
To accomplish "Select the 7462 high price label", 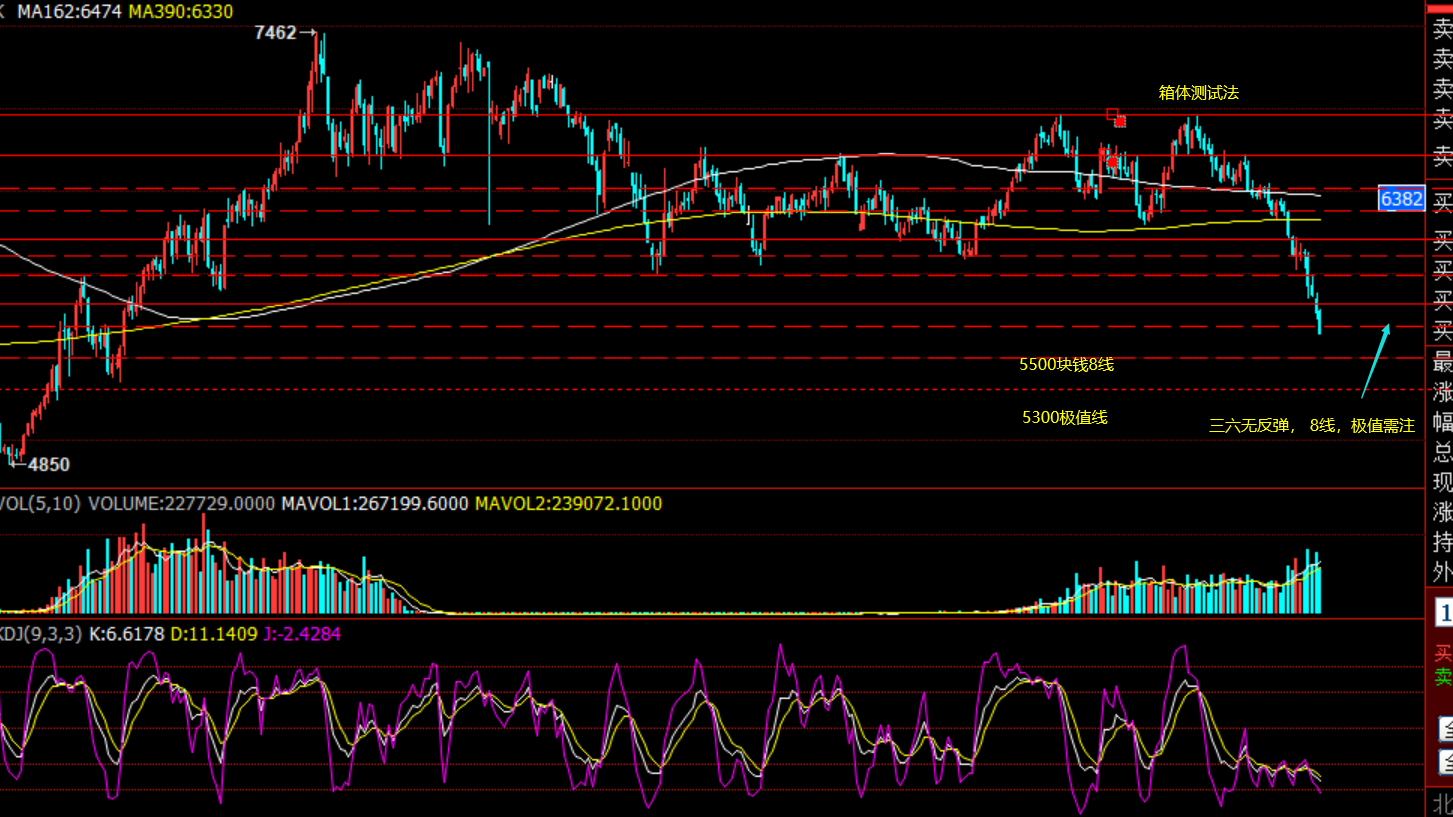I will point(275,32).
